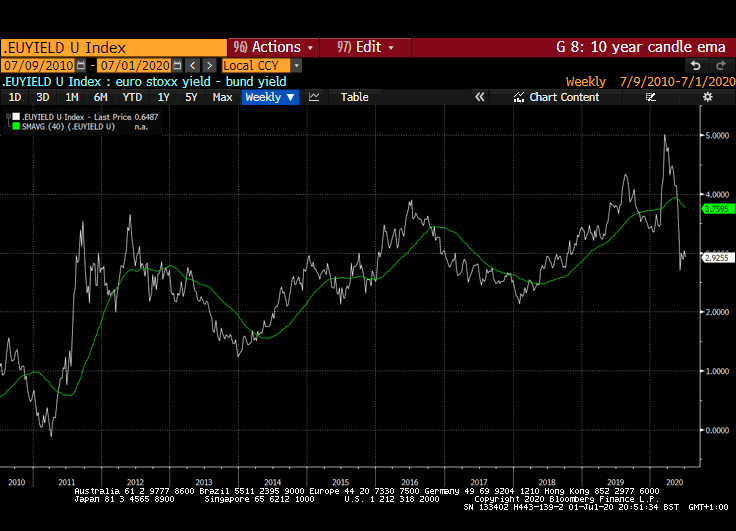Select the 5Y time range tab
This screenshot has height=531, width=736.
click(x=191, y=97)
